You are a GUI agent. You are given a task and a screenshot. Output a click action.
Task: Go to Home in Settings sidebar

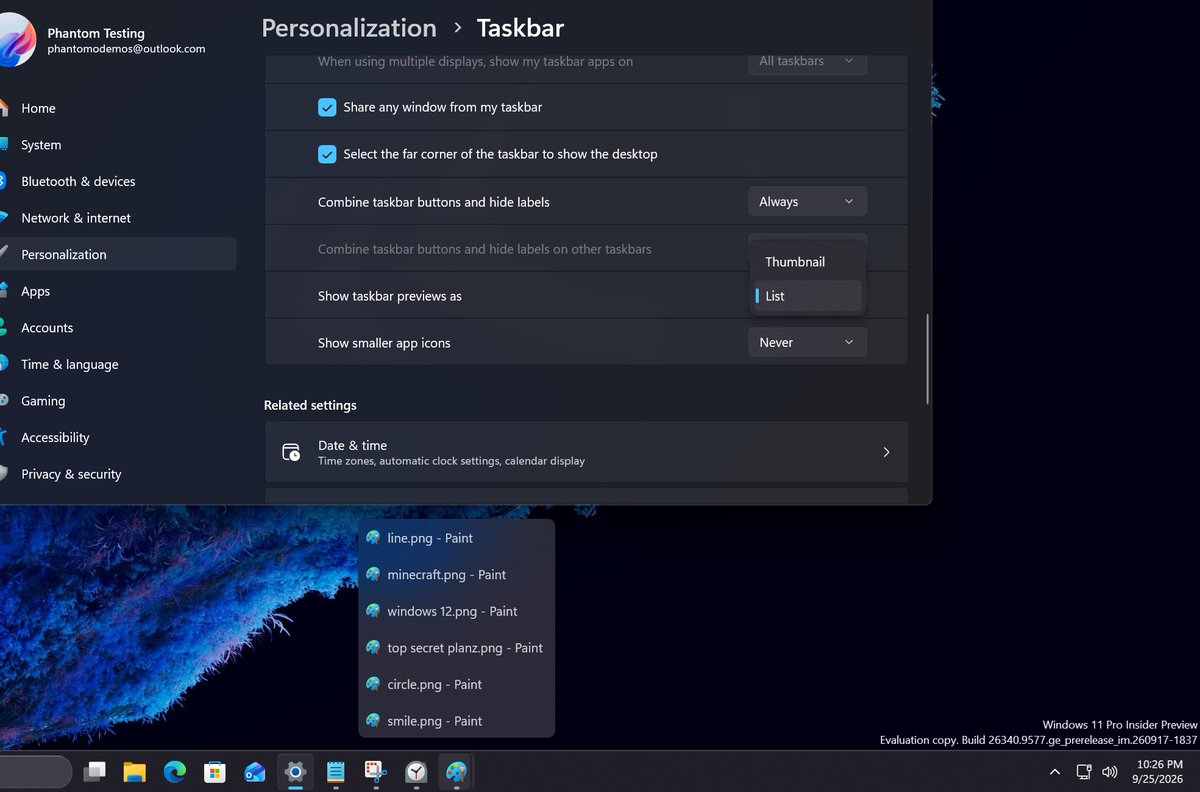(118, 108)
